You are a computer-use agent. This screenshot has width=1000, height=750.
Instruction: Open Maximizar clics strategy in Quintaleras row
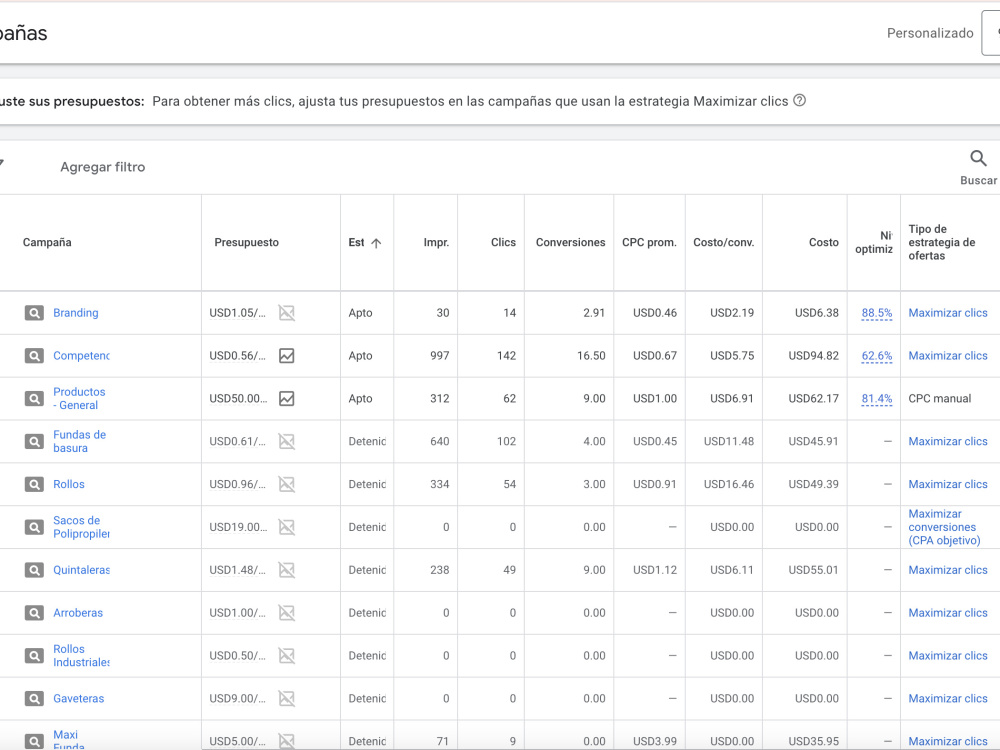(948, 570)
